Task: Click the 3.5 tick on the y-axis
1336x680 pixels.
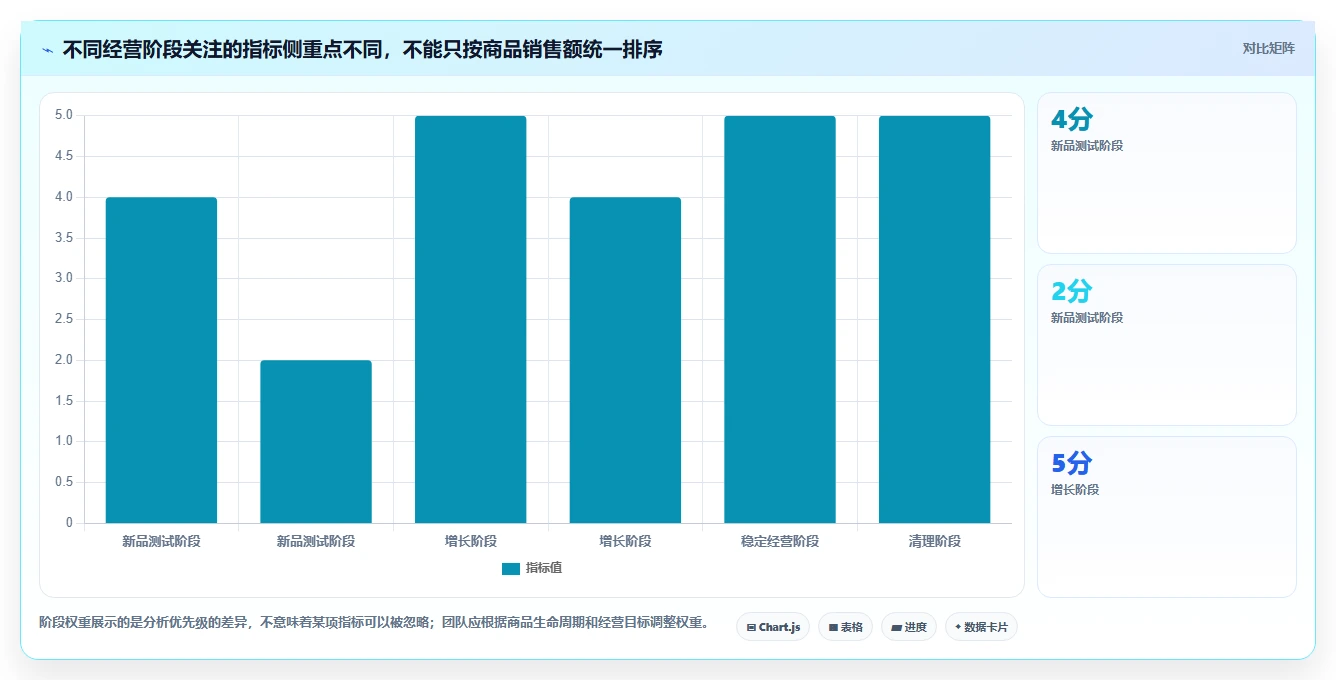Action: (64, 238)
